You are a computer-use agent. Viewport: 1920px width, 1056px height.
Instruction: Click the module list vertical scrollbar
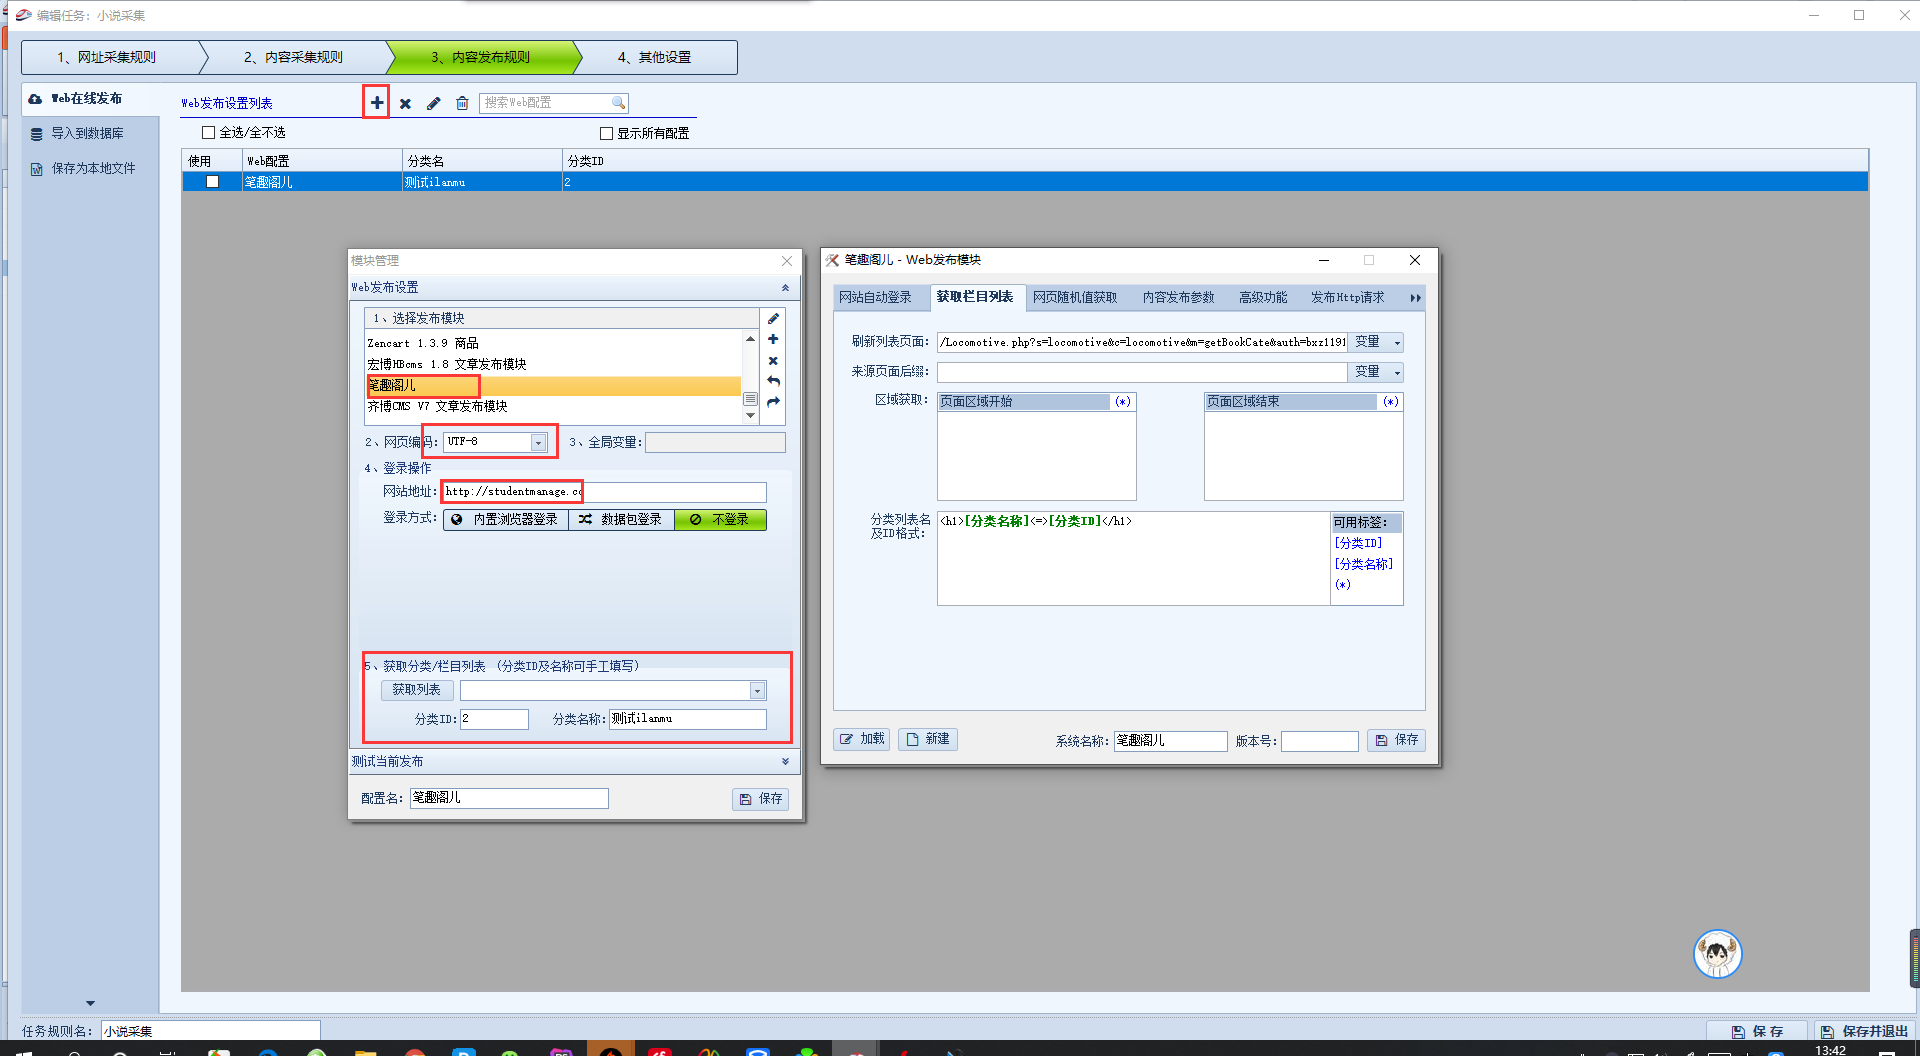tap(750, 377)
